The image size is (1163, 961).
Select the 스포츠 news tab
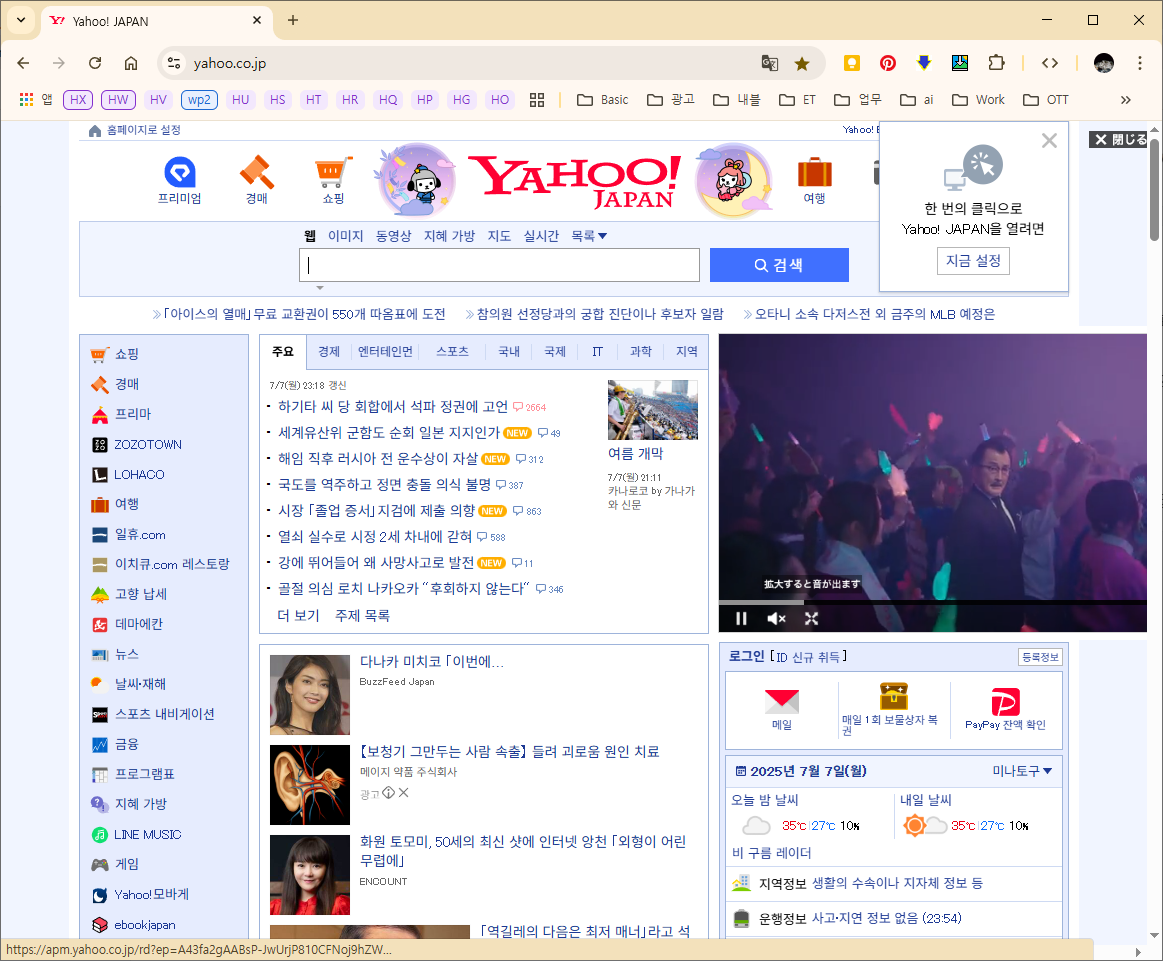click(x=452, y=351)
